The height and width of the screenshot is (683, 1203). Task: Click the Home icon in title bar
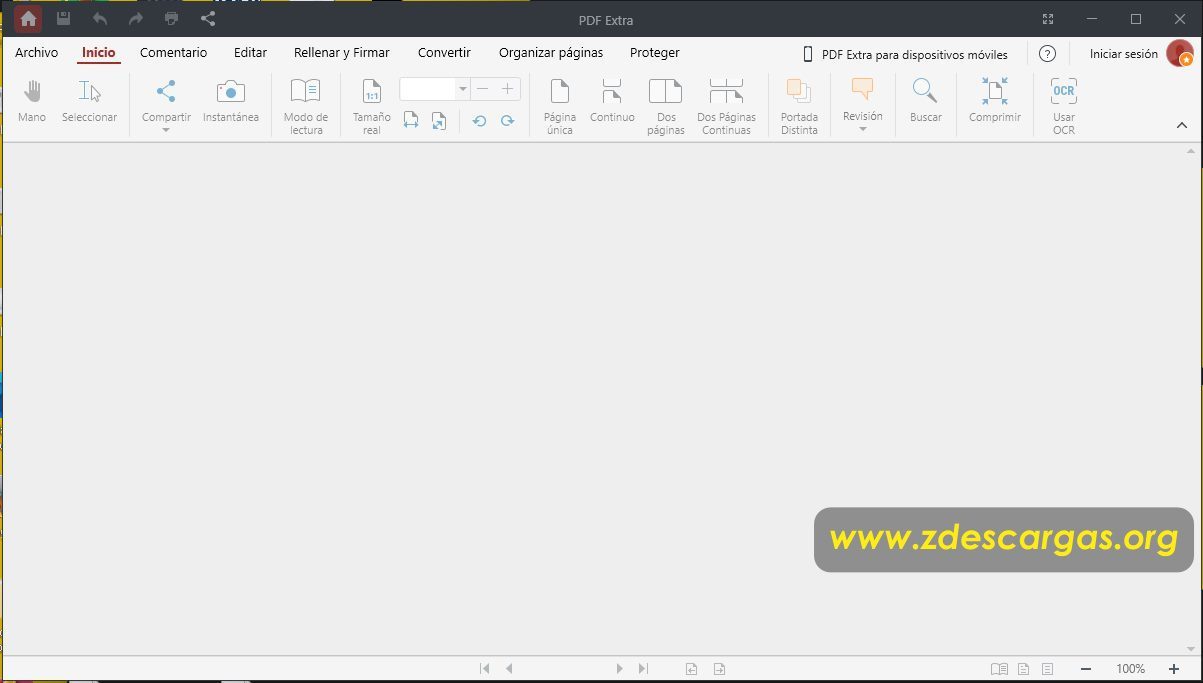point(28,19)
